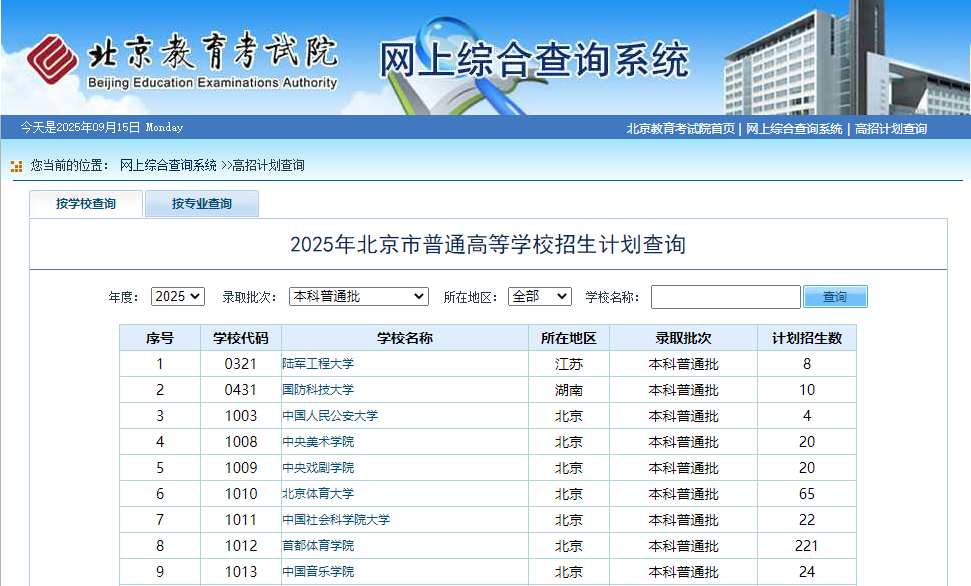Viewport: 971px width, 586px height.
Task: Click the orange location breadcrumb icon
Action: pos(16,166)
